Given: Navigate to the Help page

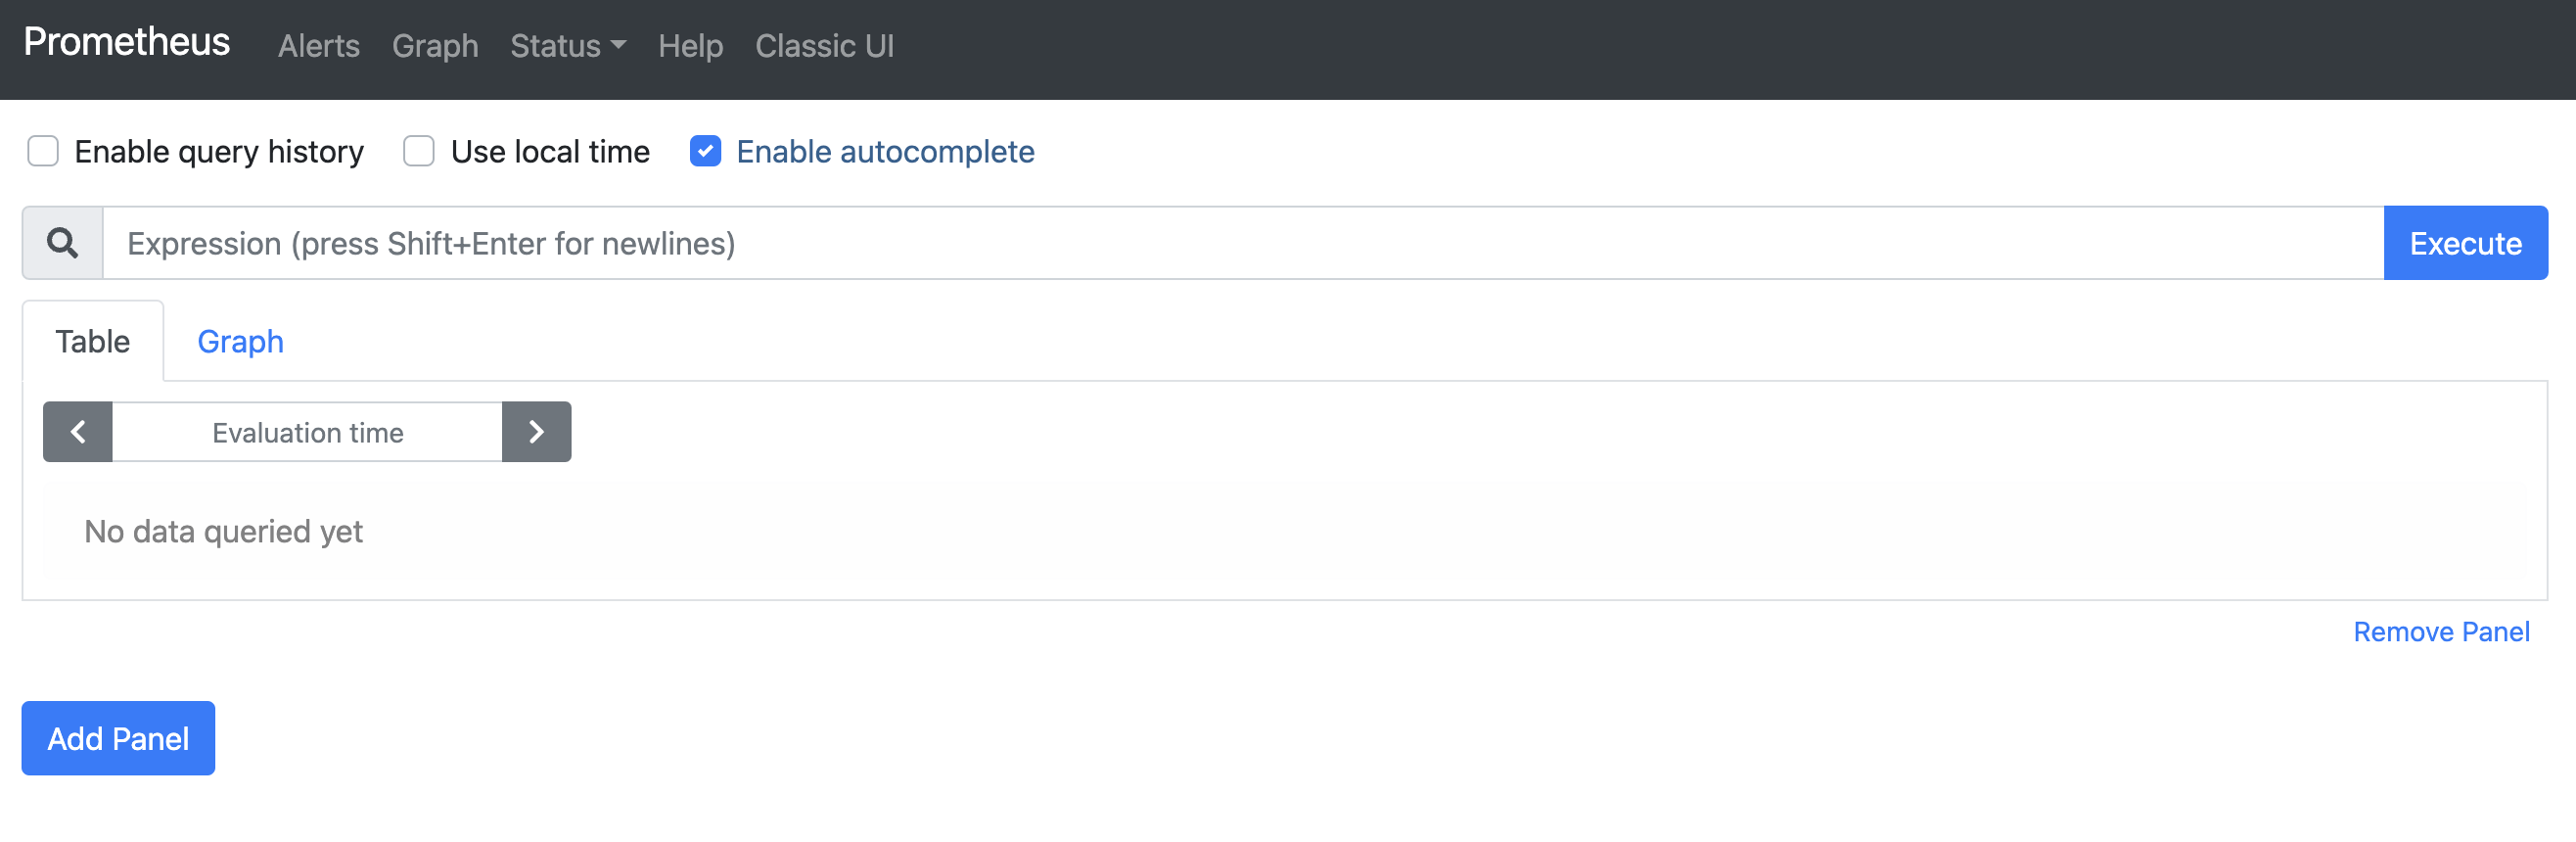Looking at the screenshot, I should [690, 46].
